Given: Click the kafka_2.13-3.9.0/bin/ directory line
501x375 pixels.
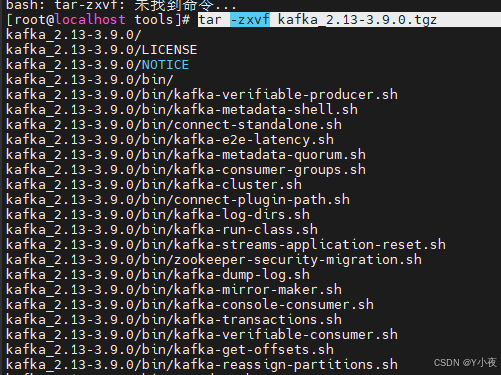Looking at the screenshot, I should [90, 80].
